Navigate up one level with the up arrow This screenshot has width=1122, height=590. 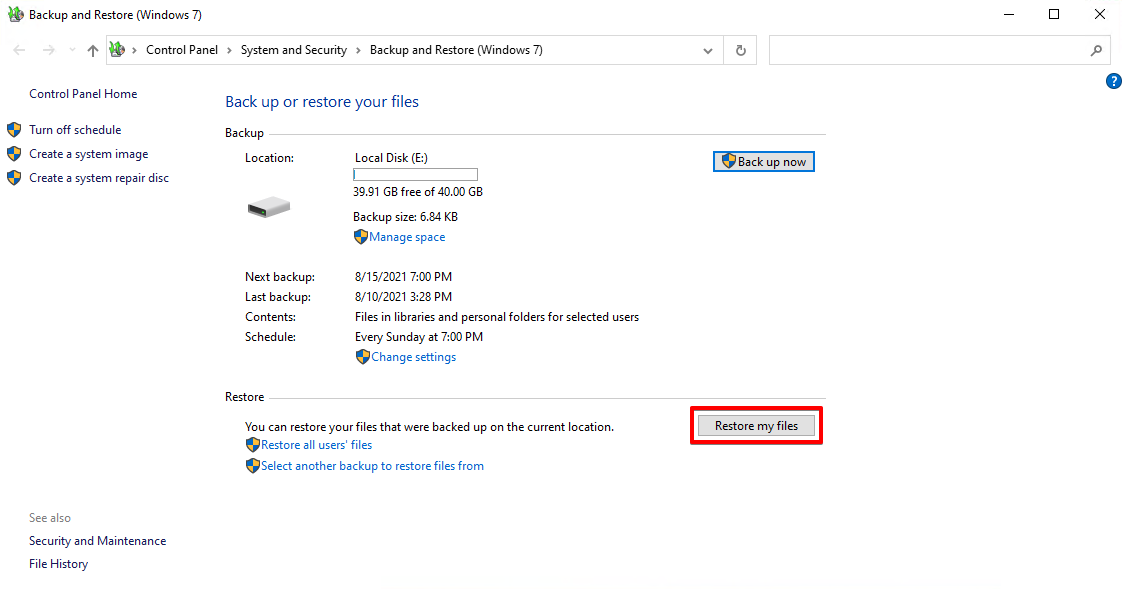tap(92, 49)
